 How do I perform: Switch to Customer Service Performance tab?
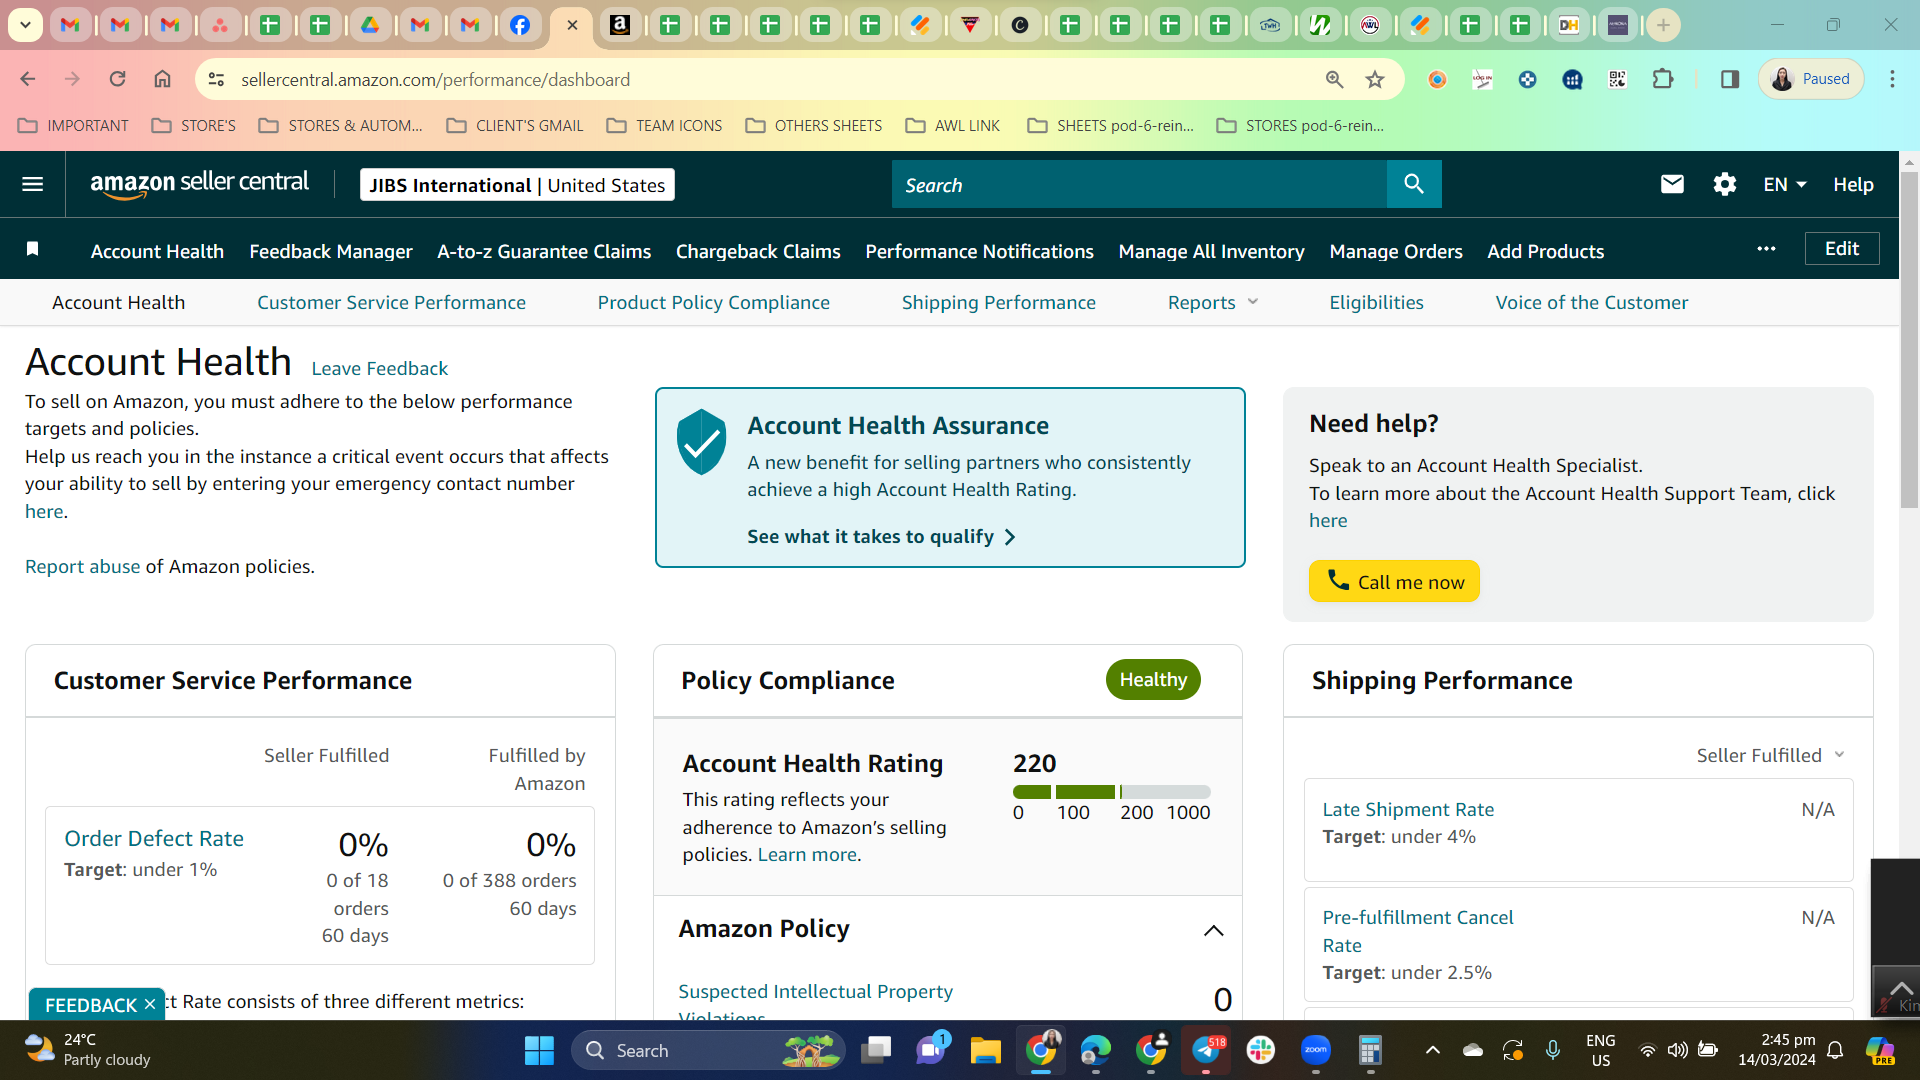(x=391, y=302)
